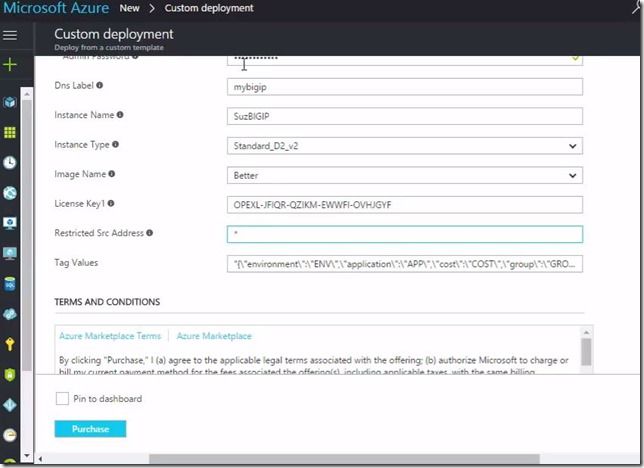Image resolution: width=644 pixels, height=468 pixels.
Task: Open the gauge Monitor icon in sidebar
Action: tap(10, 435)
